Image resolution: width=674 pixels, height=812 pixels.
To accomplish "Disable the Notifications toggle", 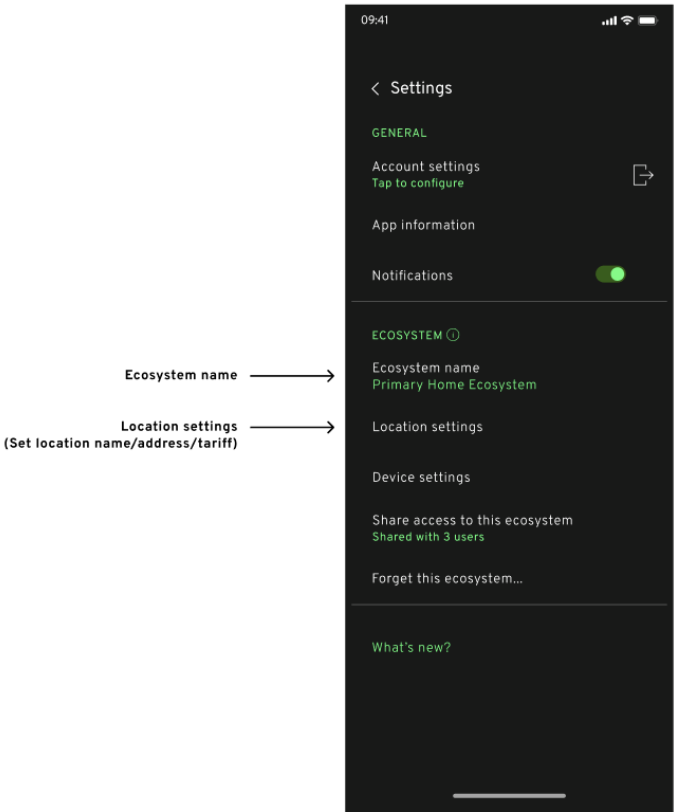I will tap(610, 274).
